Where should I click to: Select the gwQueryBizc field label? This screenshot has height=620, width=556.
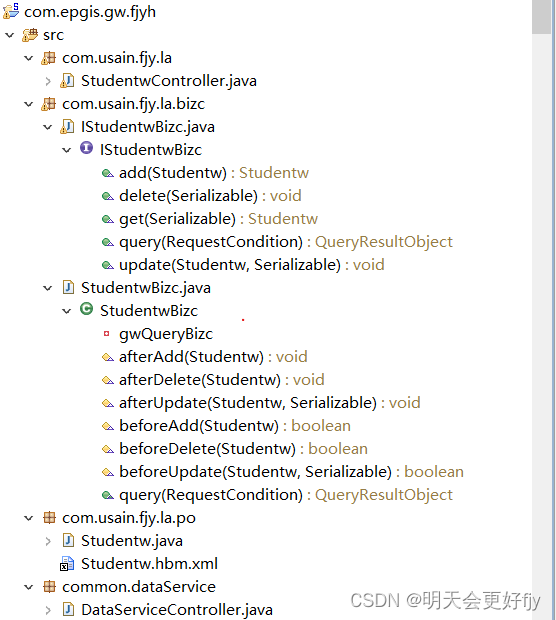coord(166,334)
